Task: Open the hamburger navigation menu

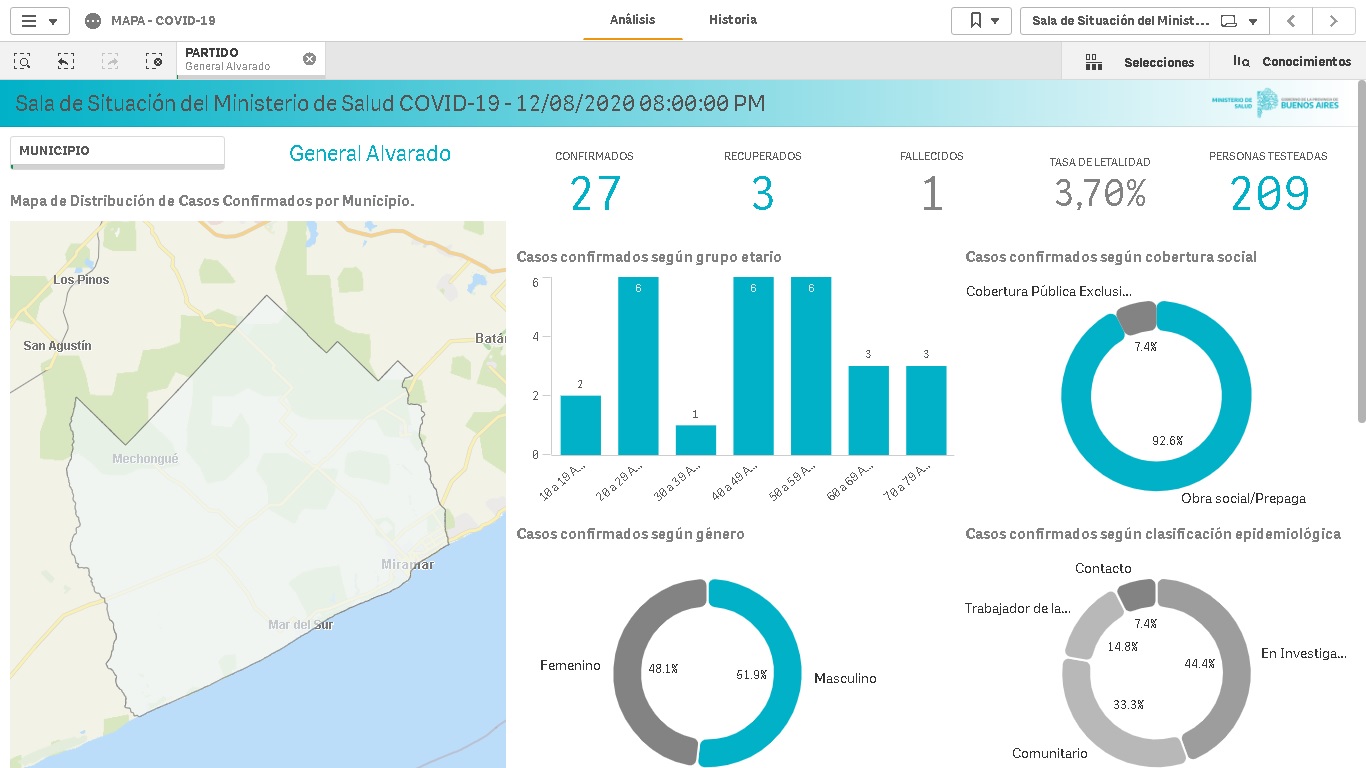Action: click(x=39, y=21)
